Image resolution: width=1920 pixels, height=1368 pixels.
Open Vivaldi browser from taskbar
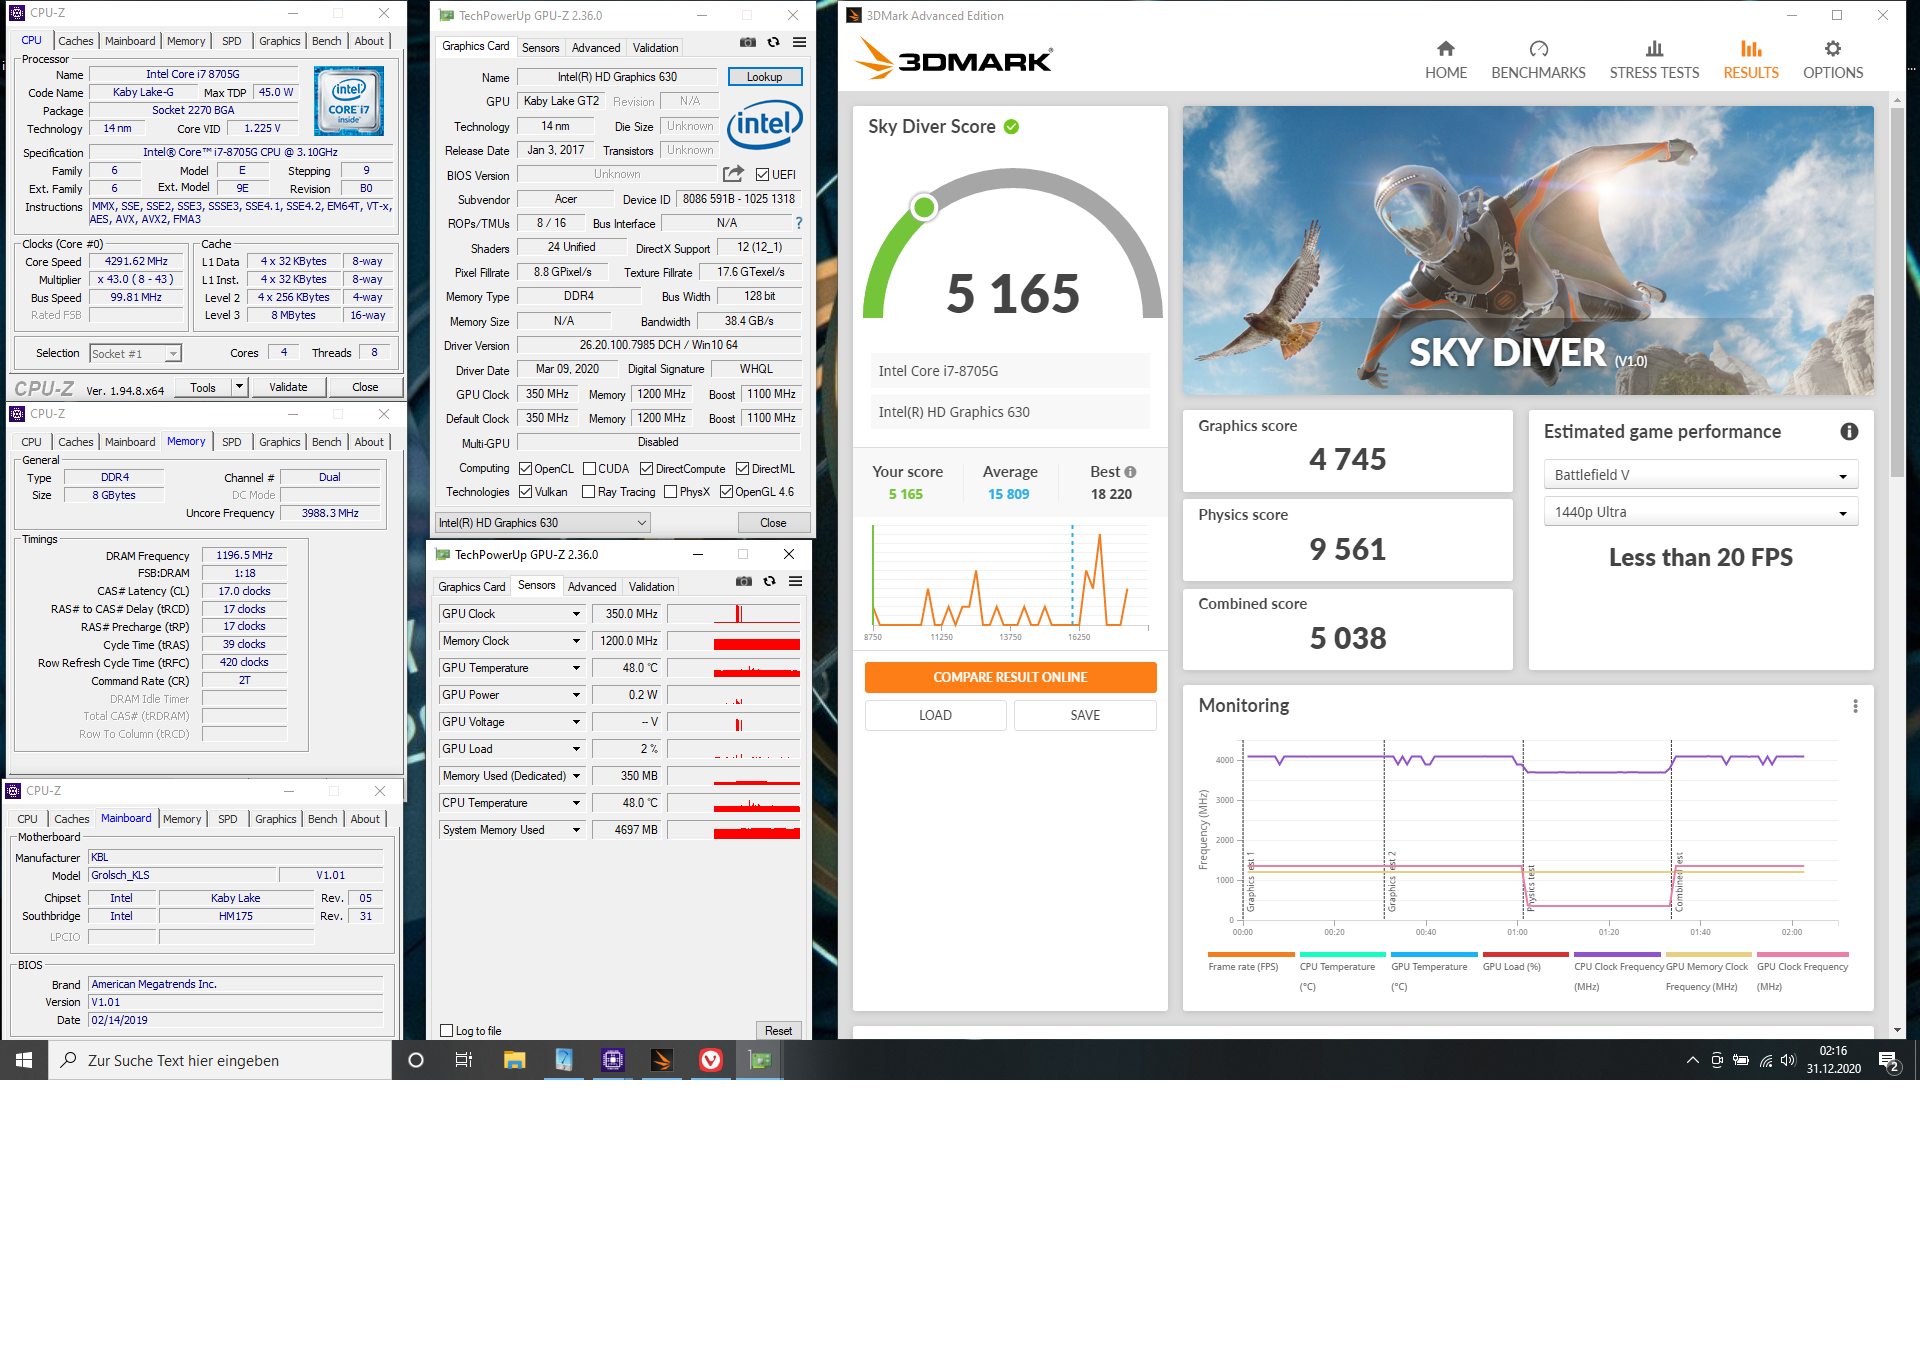[711, 1060]
